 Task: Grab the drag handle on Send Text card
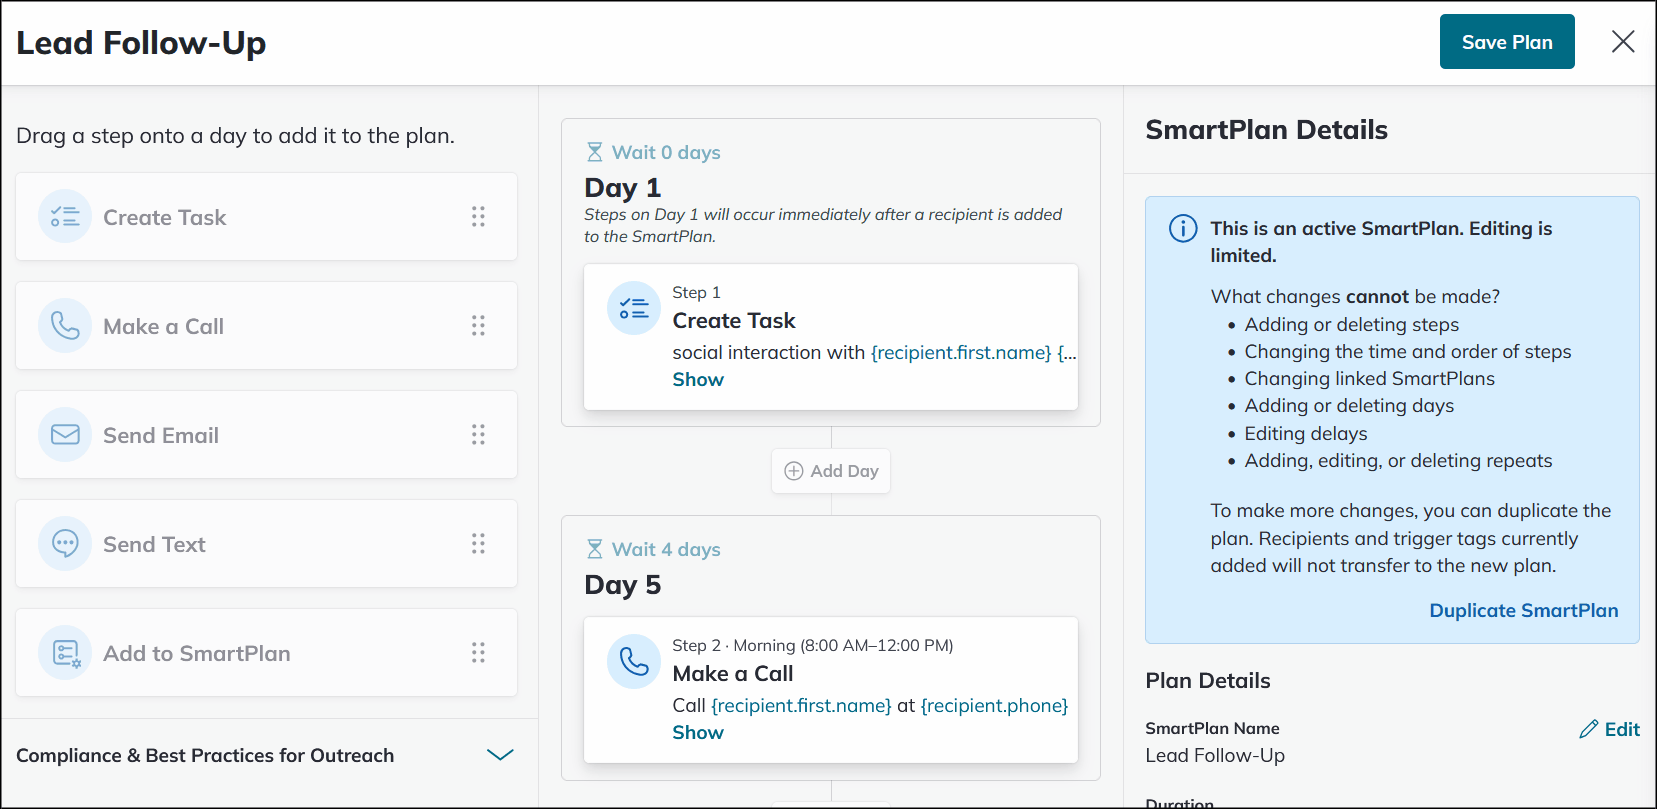478,544
